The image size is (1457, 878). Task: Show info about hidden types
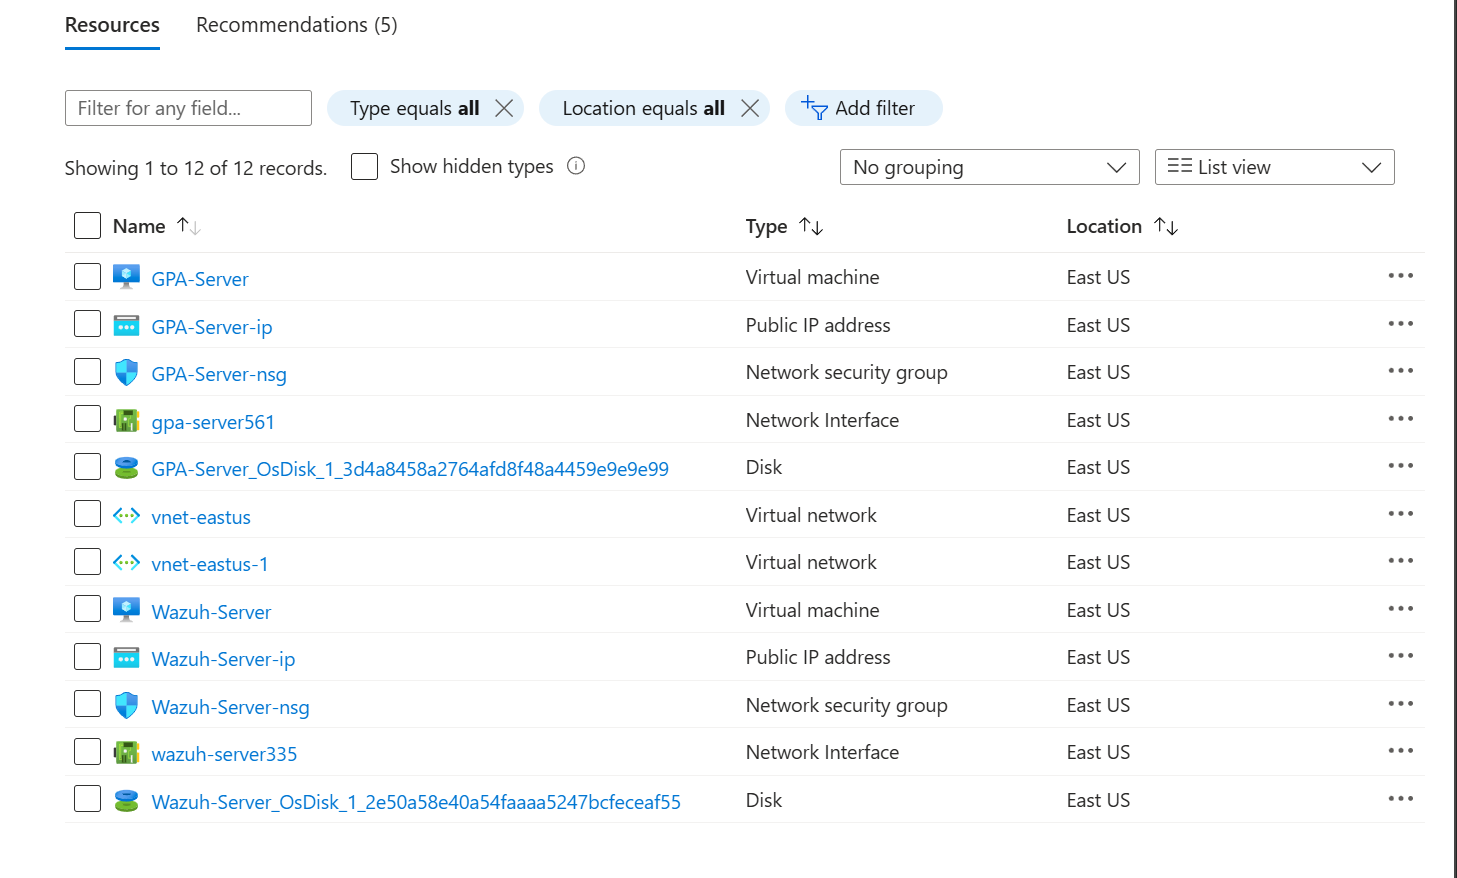[576, 166]
